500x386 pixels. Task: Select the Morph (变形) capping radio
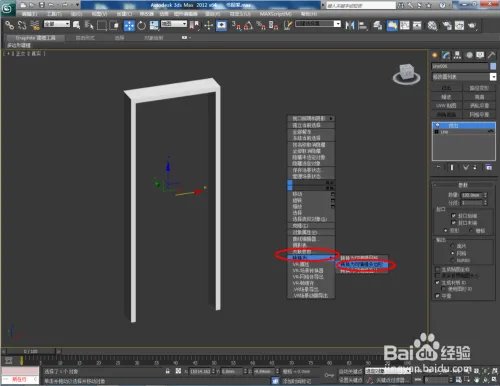[x=446, y=230]
